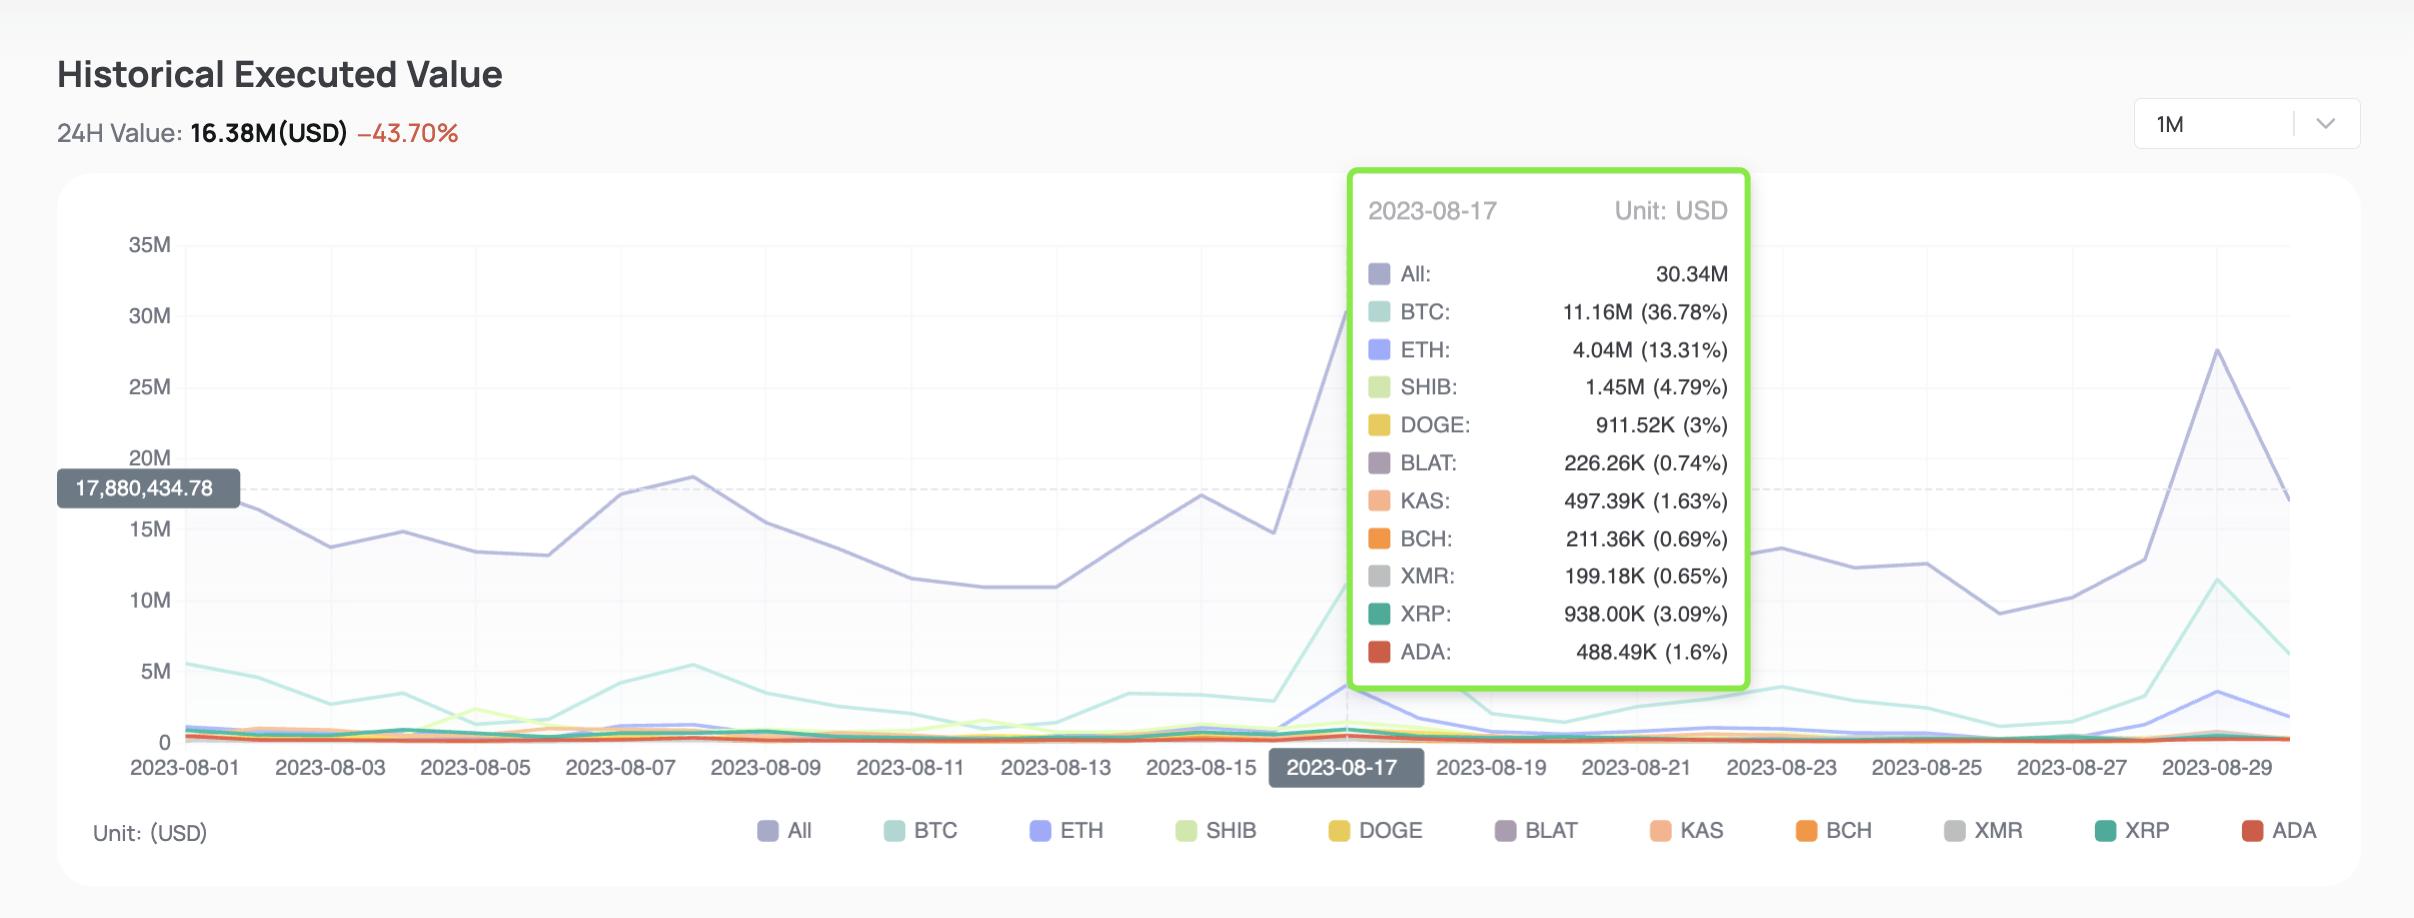The image size is (2414, 918).
Task: Click the ADA legend icon
Action: point(2252,831)
